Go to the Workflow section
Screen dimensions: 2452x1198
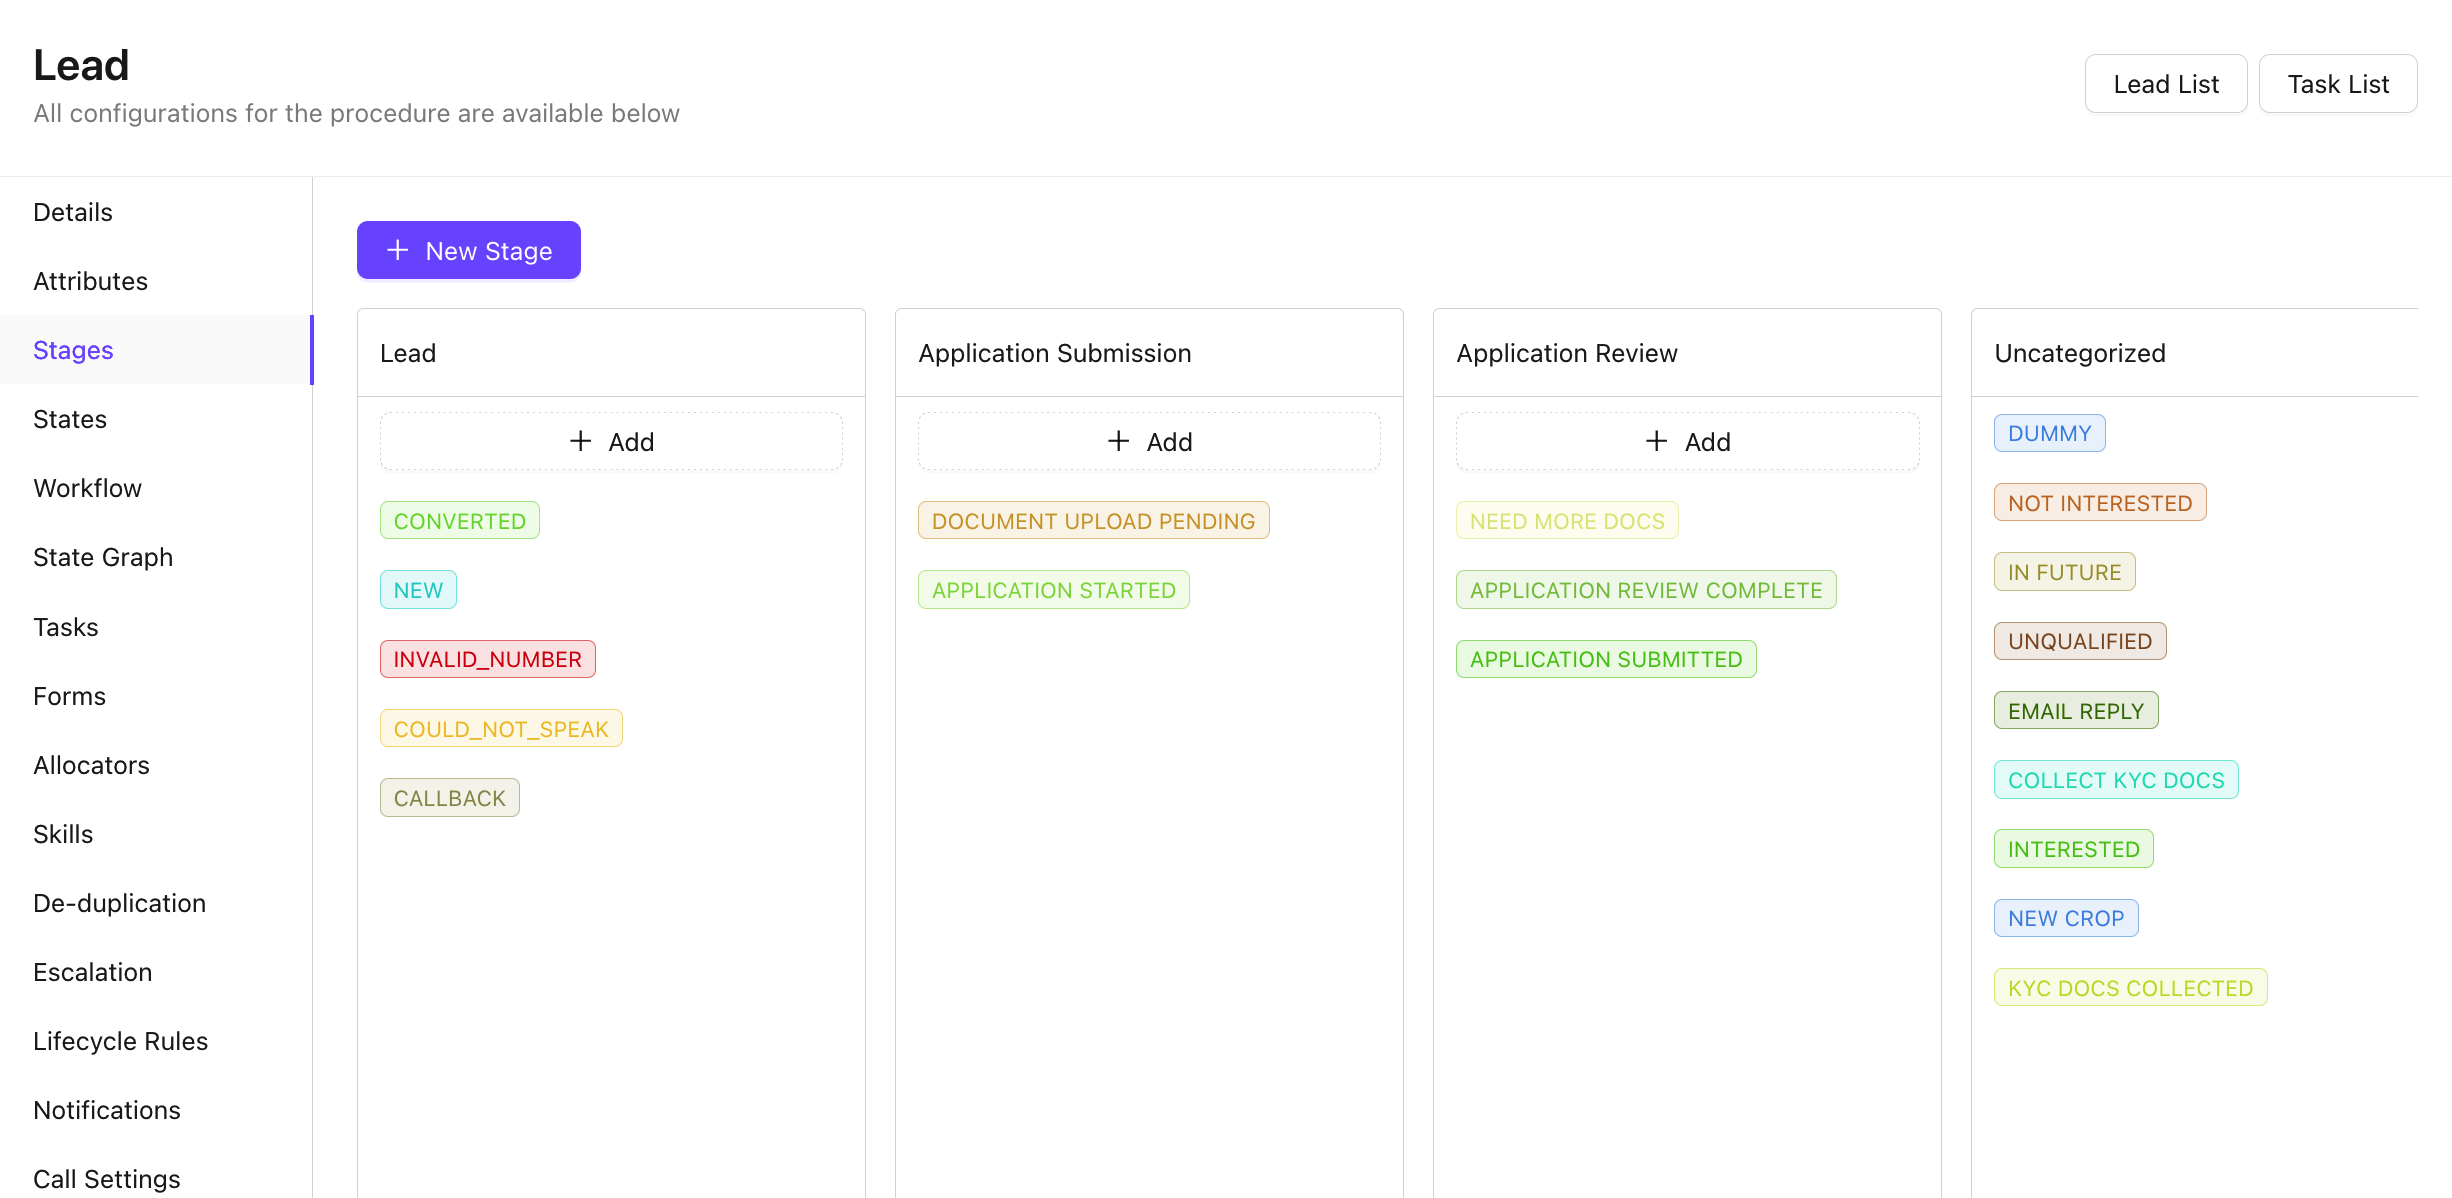pyautogui.click(x=87, y=488)
